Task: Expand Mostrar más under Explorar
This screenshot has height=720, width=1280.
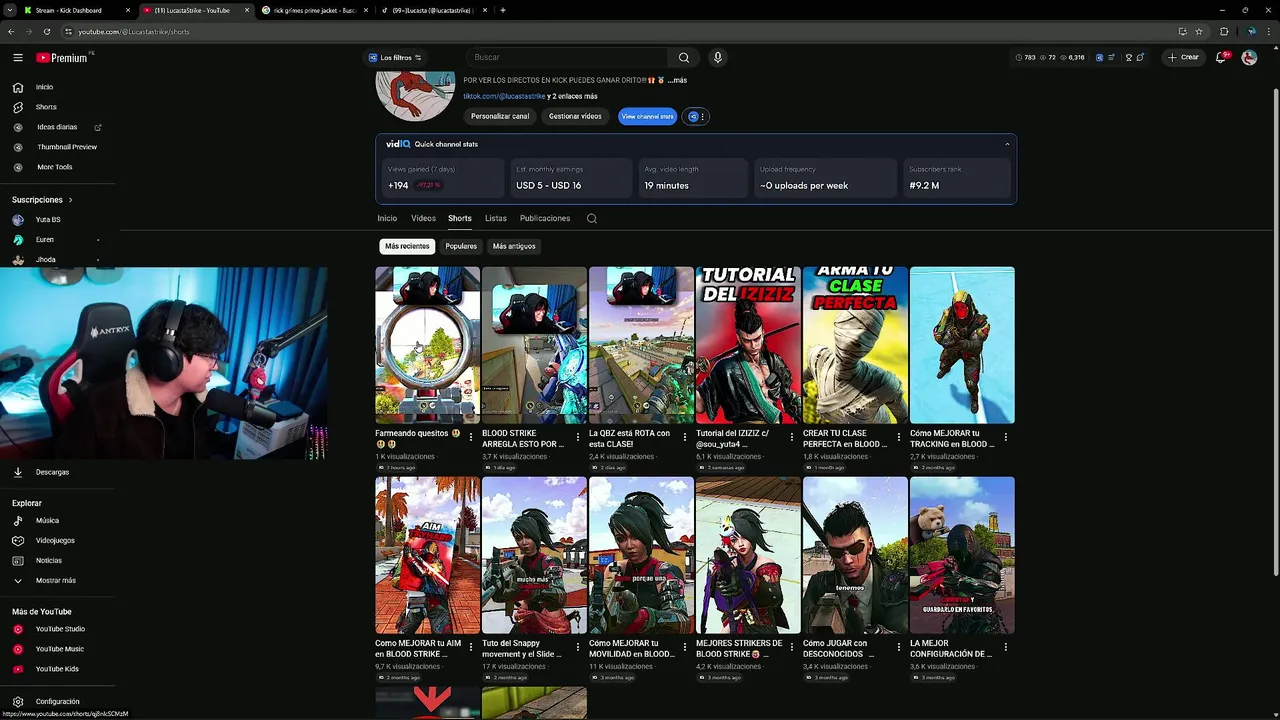Action: click(57, 580)
